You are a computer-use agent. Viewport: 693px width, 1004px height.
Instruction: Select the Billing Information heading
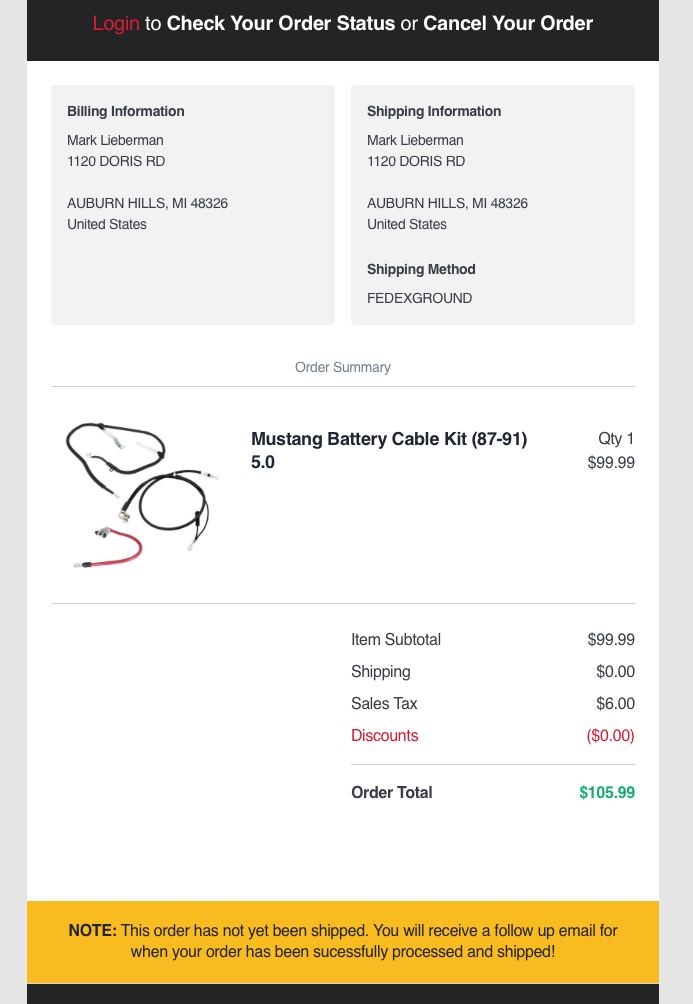click(126, 111)
